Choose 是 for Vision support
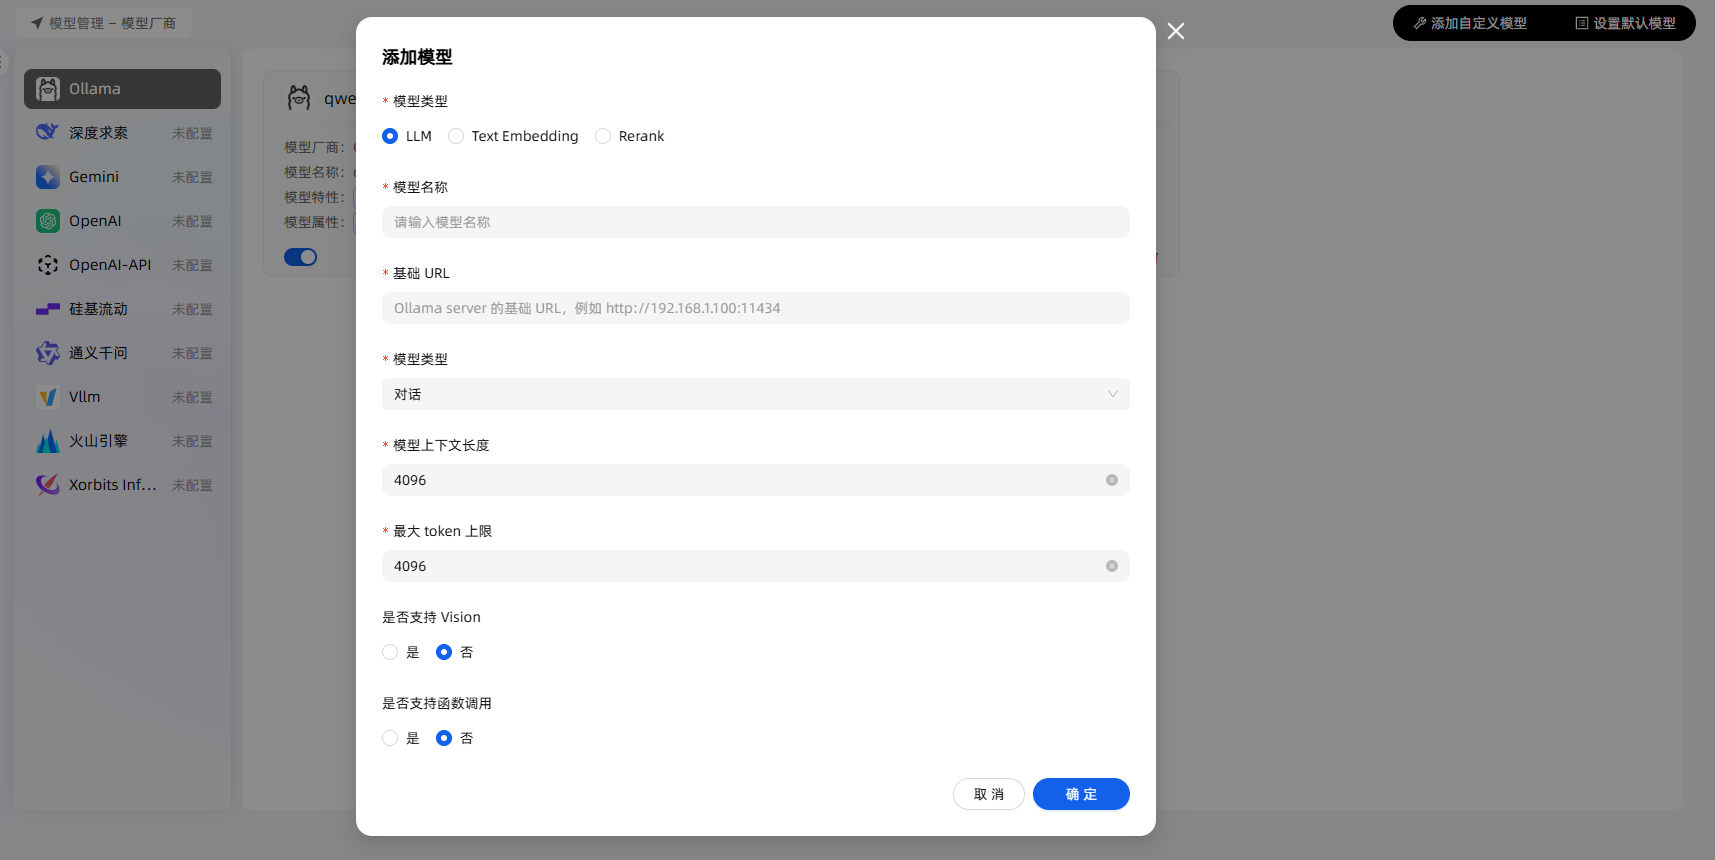 (390, 652)
